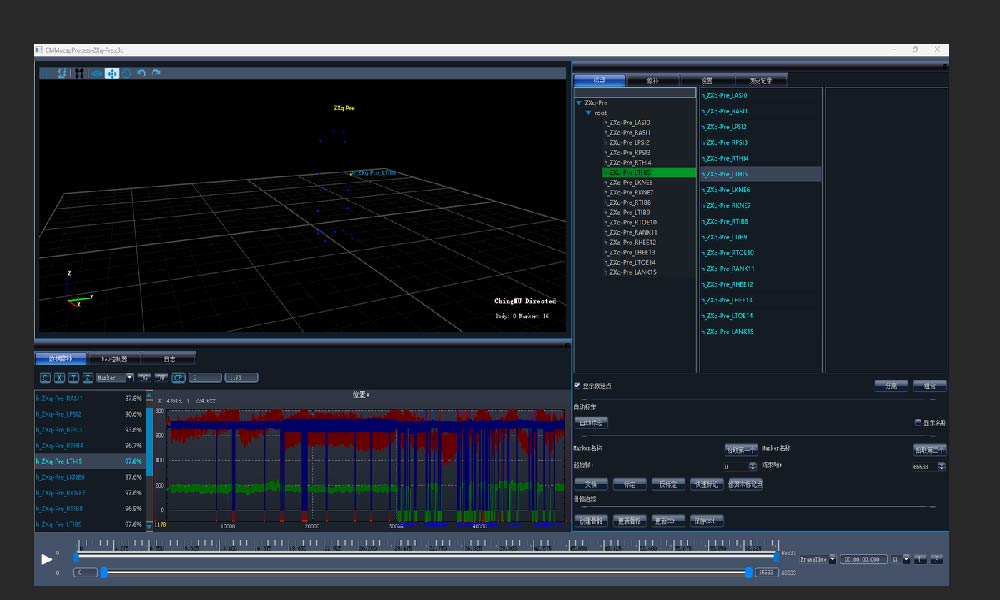Select the pan/move view tool icon
Screen dimensions: 1000x600
pyautogui.click(x=112, y=73)
